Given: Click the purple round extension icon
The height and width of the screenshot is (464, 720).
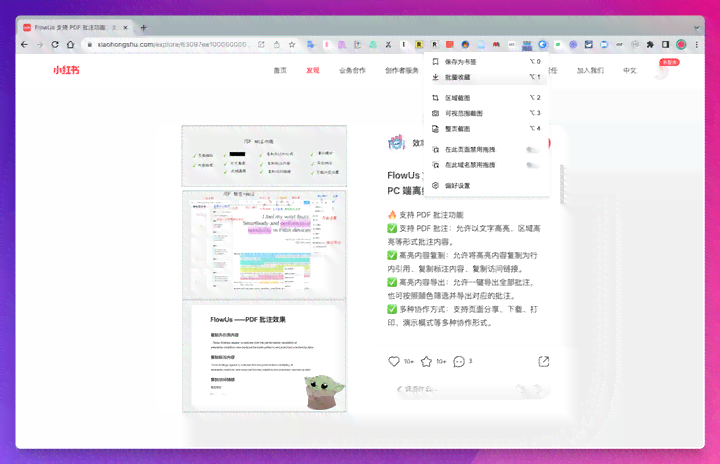Looking at the screenshot, I should tap(573, 45).
